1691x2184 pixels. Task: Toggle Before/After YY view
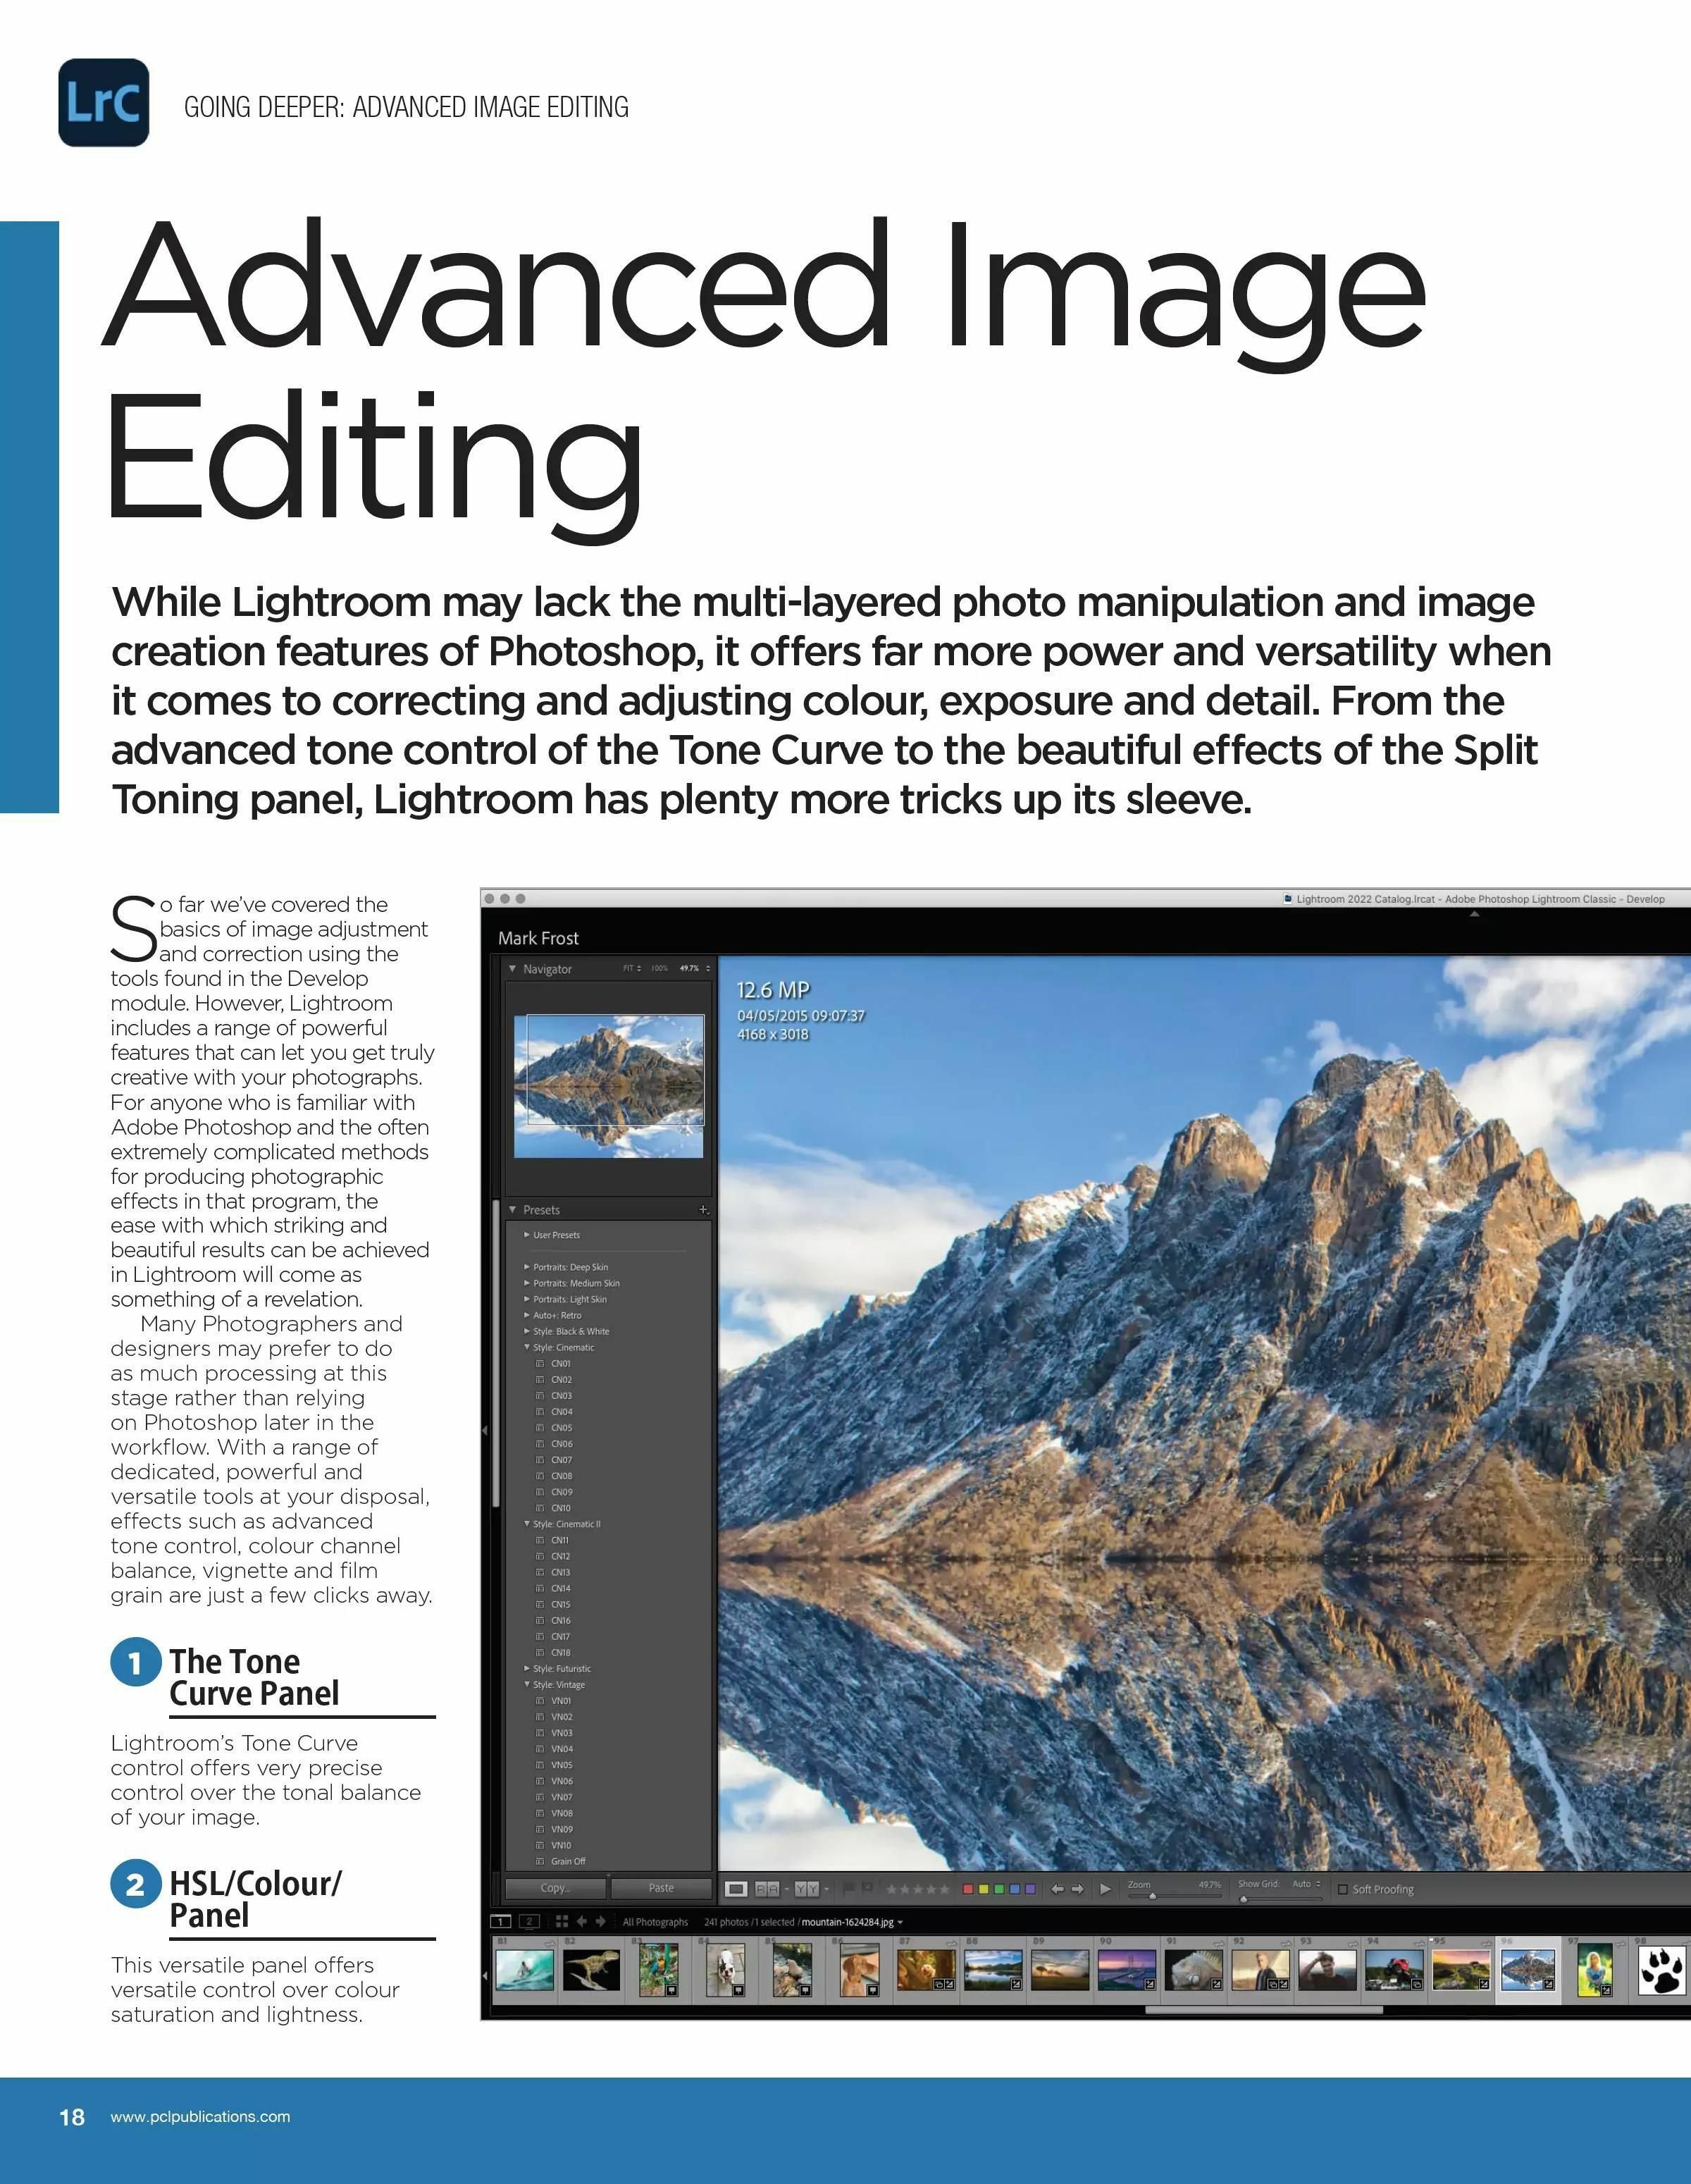(x=807, y=1889)
